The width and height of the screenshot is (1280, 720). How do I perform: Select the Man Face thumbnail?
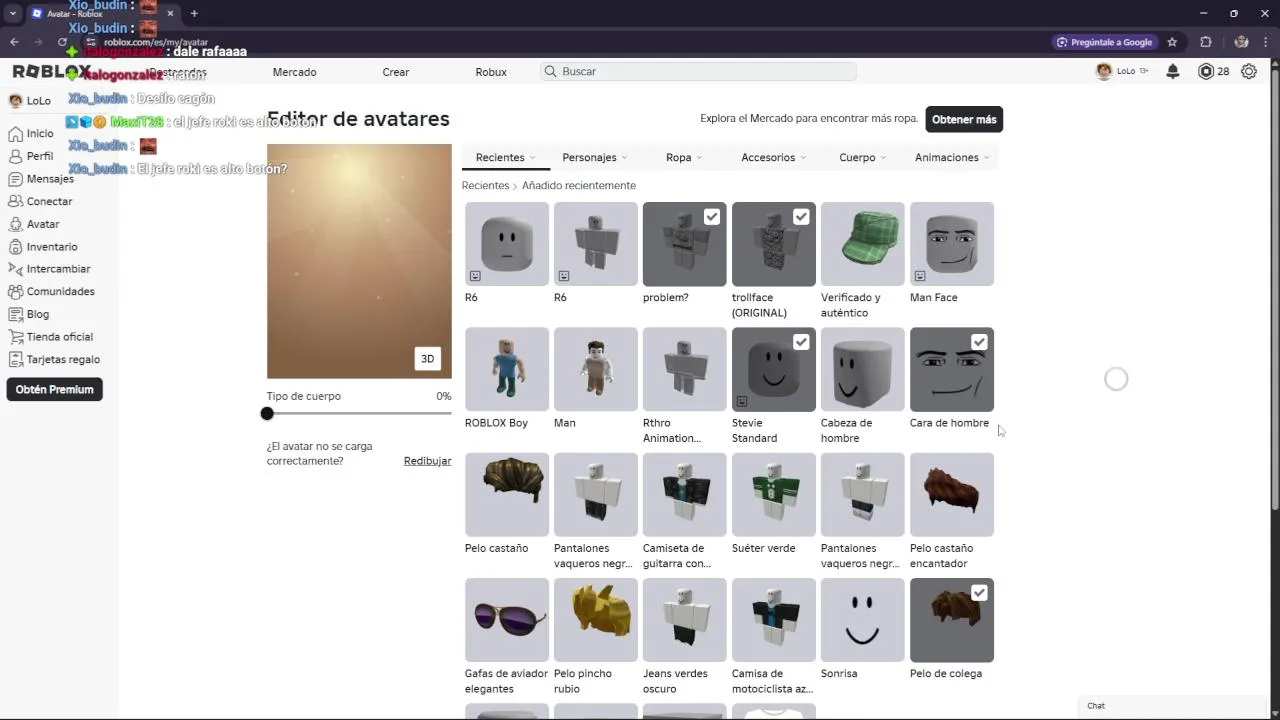coord(951,244)
